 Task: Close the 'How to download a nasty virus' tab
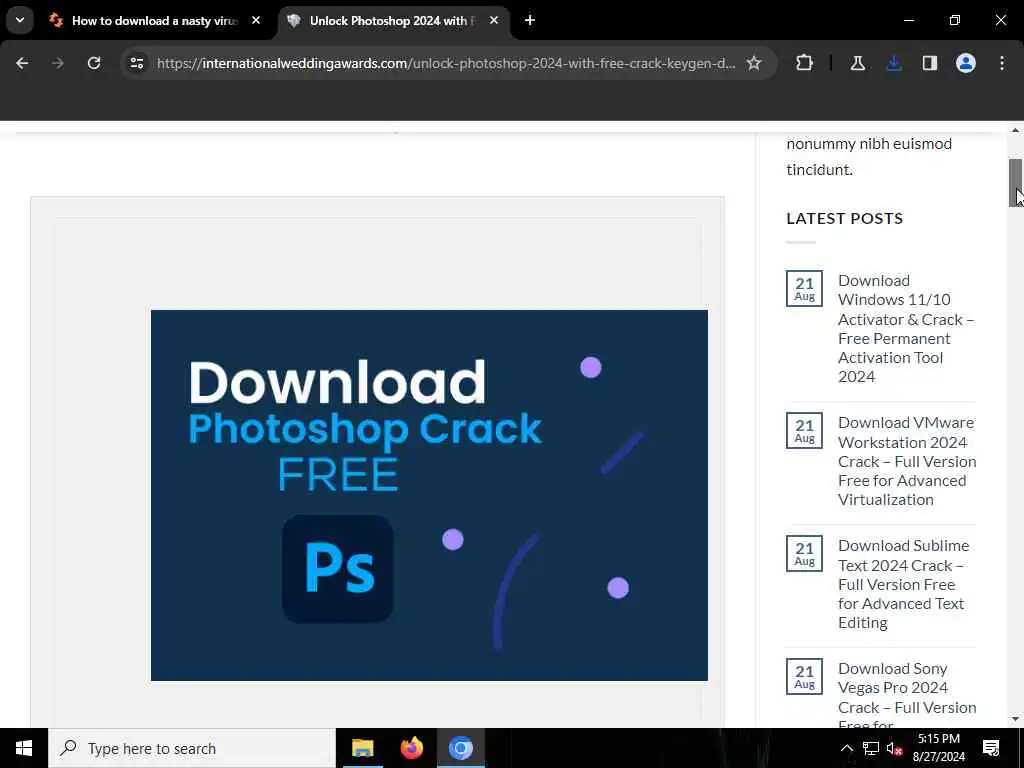(x=256, y=21)
